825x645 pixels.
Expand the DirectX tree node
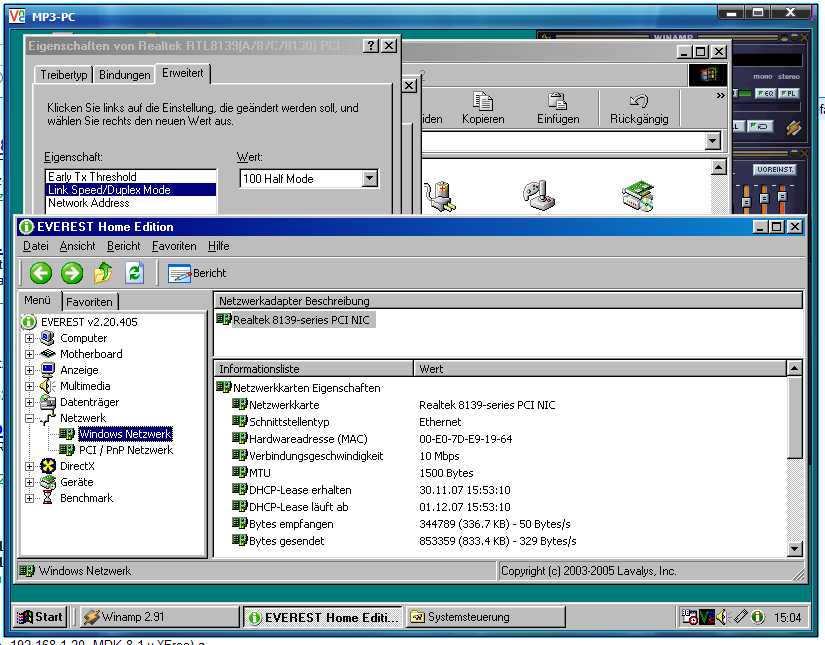pyautogui.click(x=29, y=466)
